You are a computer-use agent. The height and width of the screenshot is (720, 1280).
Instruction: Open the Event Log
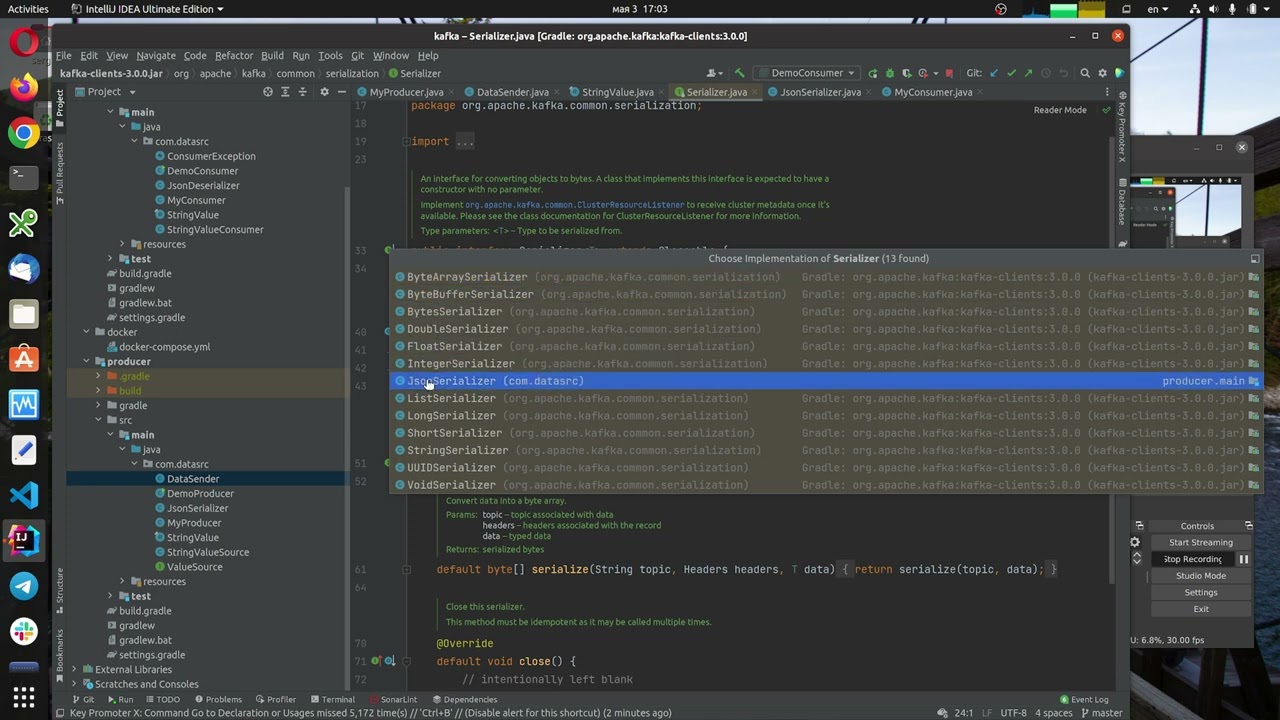(x=1084, y=700)
